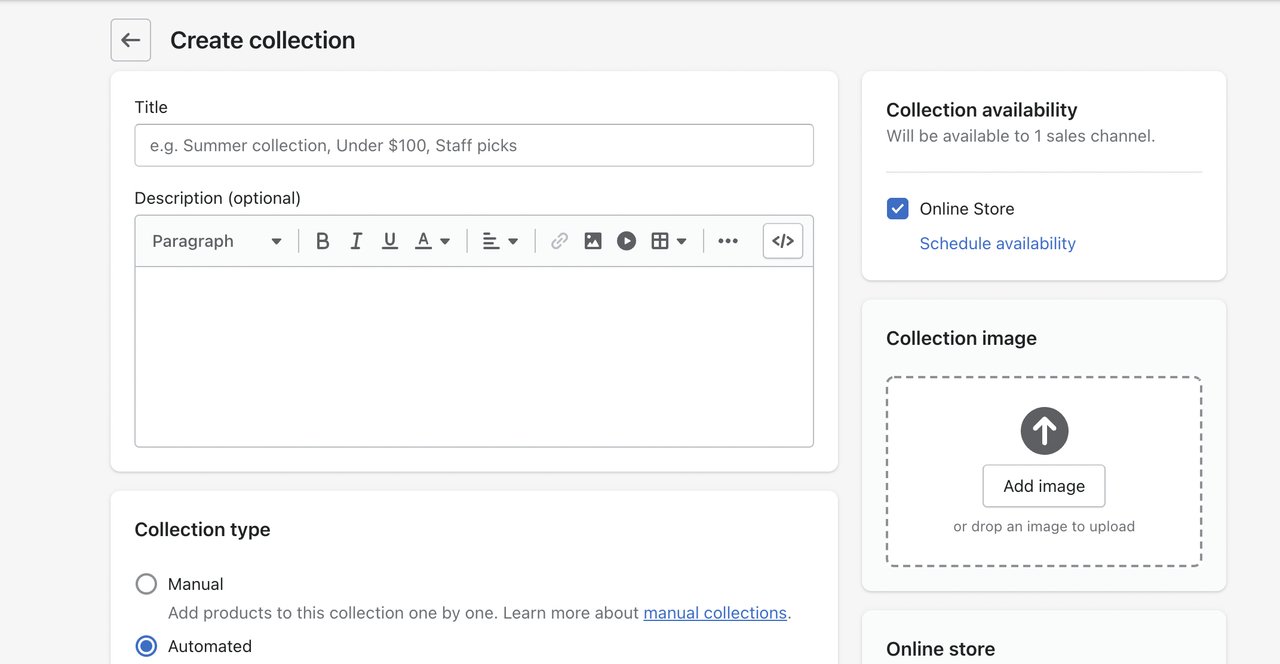Click the back arrow button
The image size is (1280, 664).
coord(130,40)
